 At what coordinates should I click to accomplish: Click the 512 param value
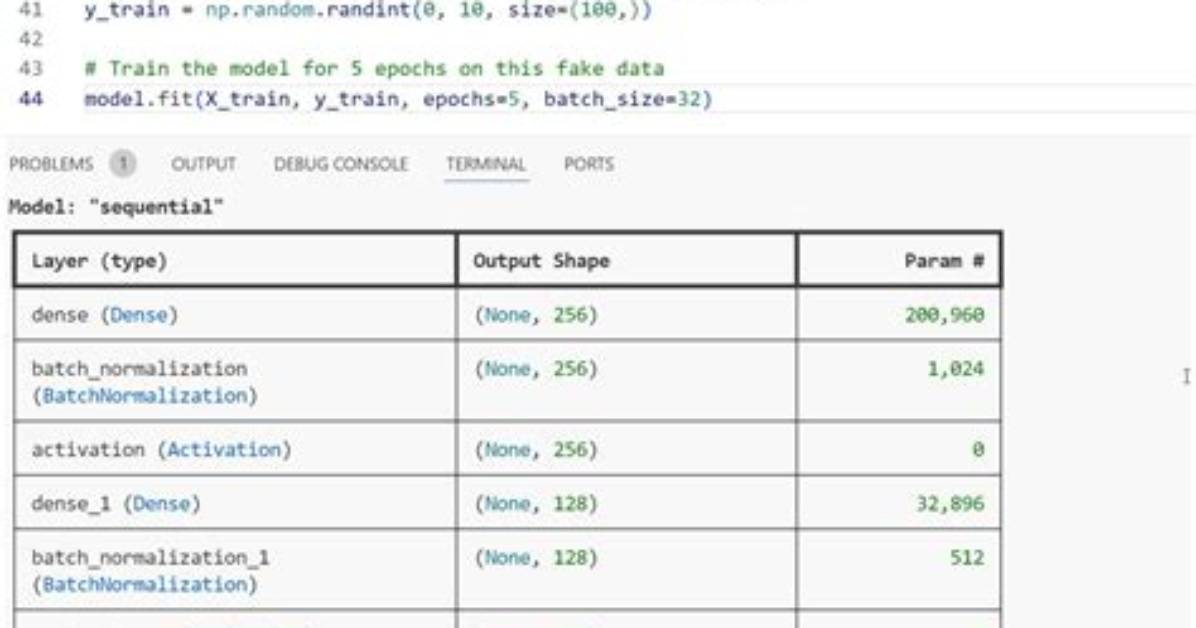click(x=967, y=557)
